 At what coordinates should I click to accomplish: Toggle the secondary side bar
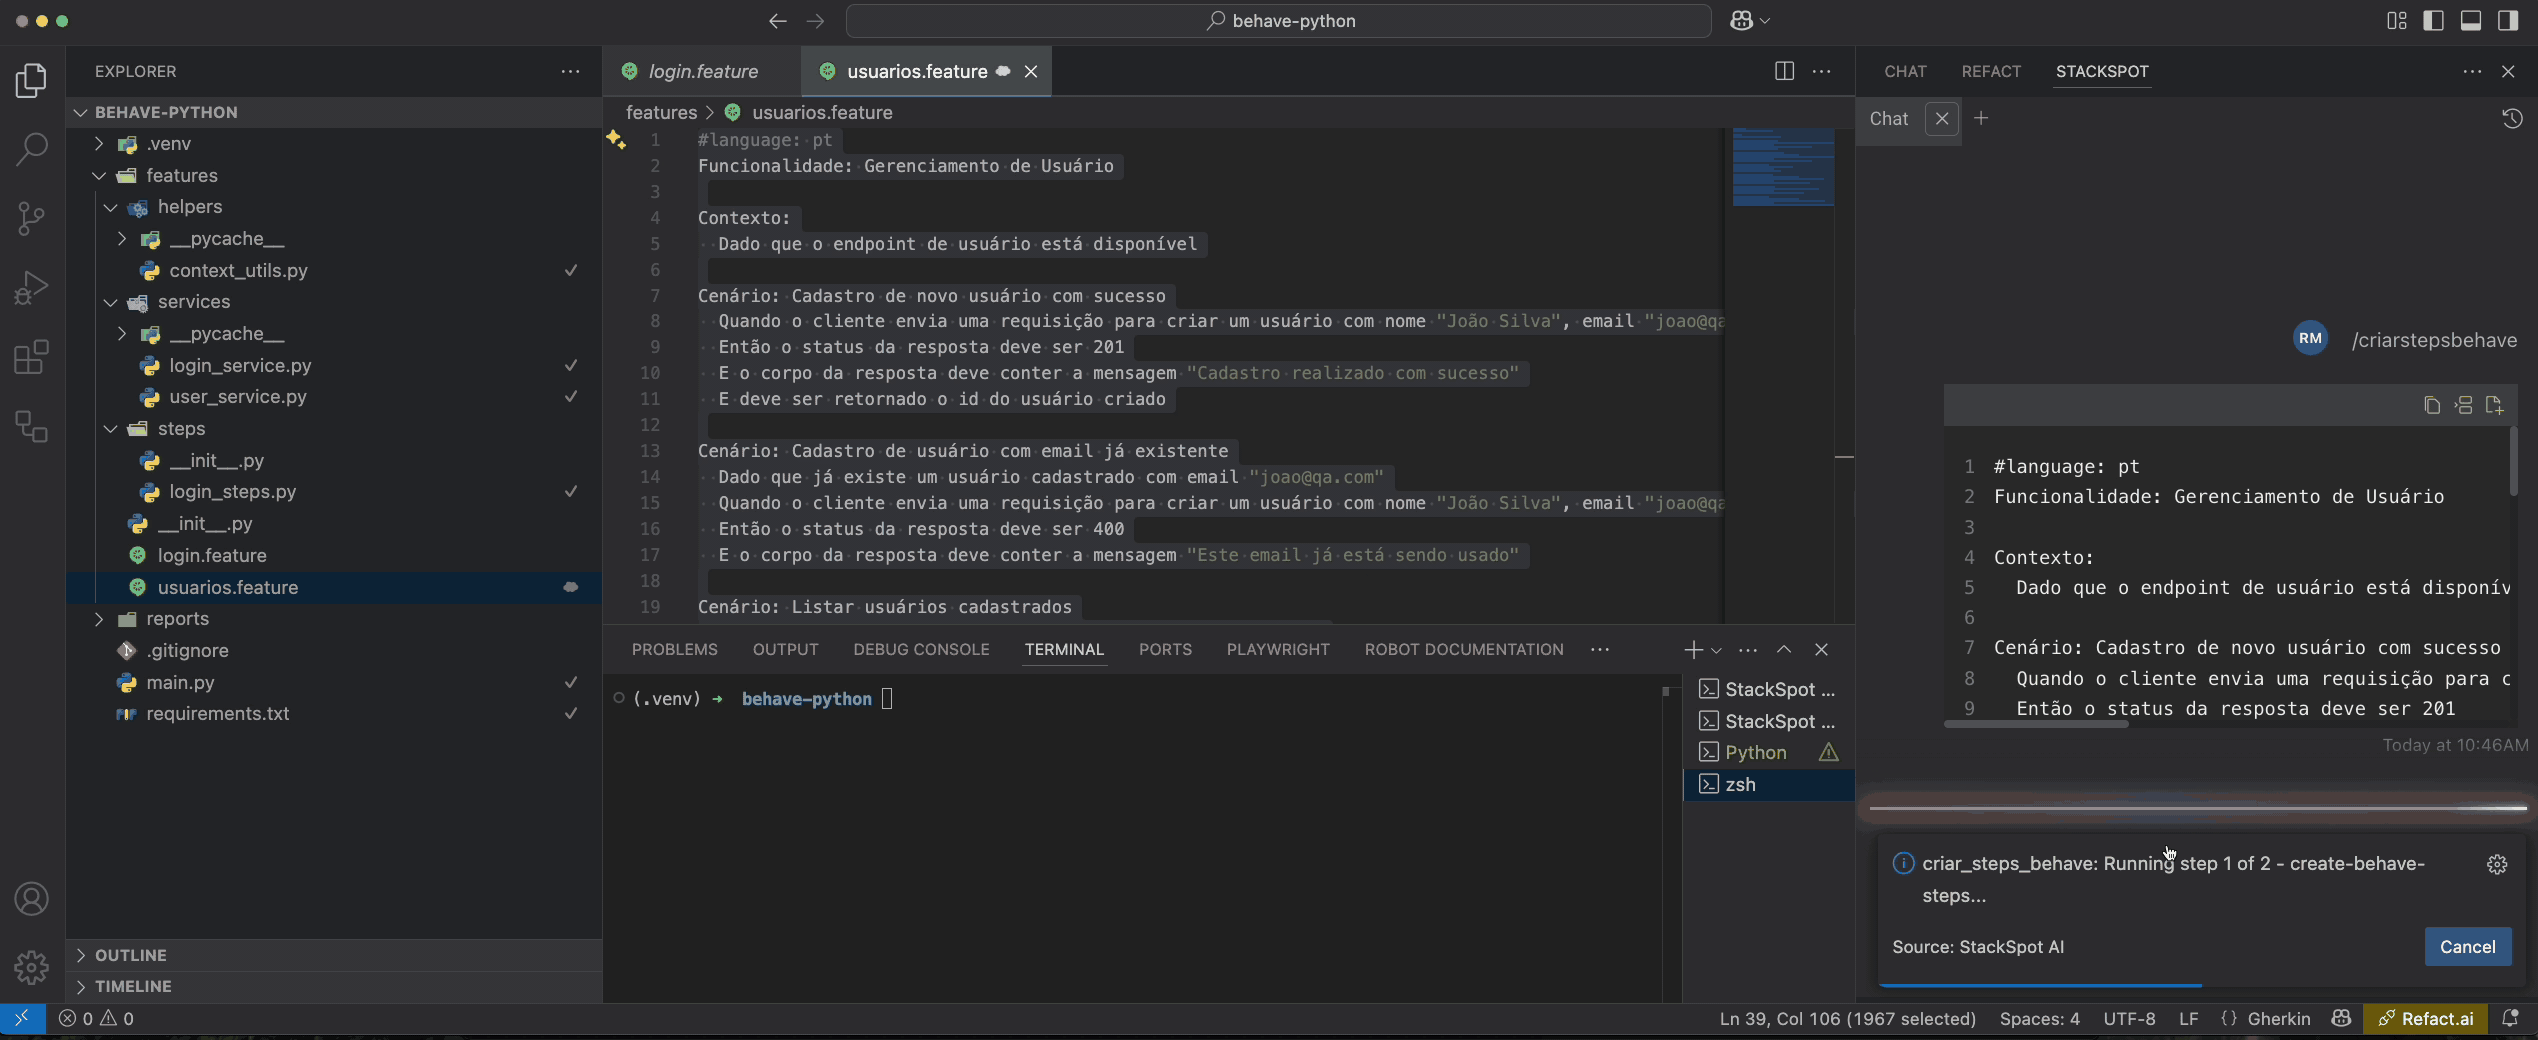coord(2508,21)
